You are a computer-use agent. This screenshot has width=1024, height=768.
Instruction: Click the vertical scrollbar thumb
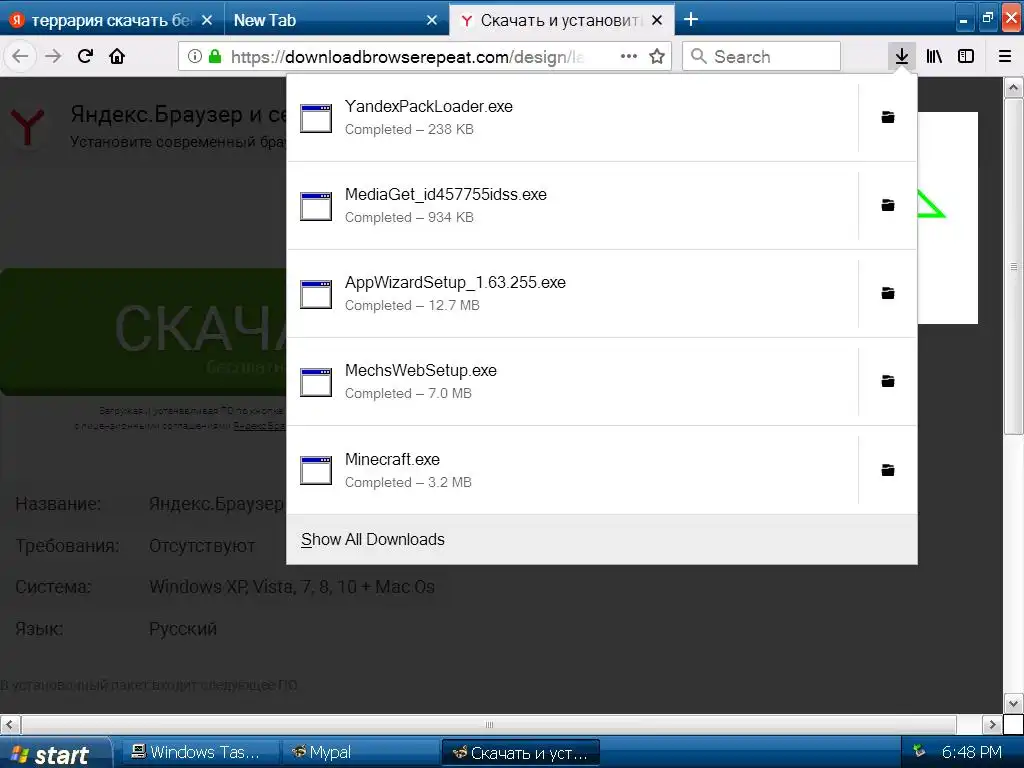pyautogui.click(x=1013, y=266)
